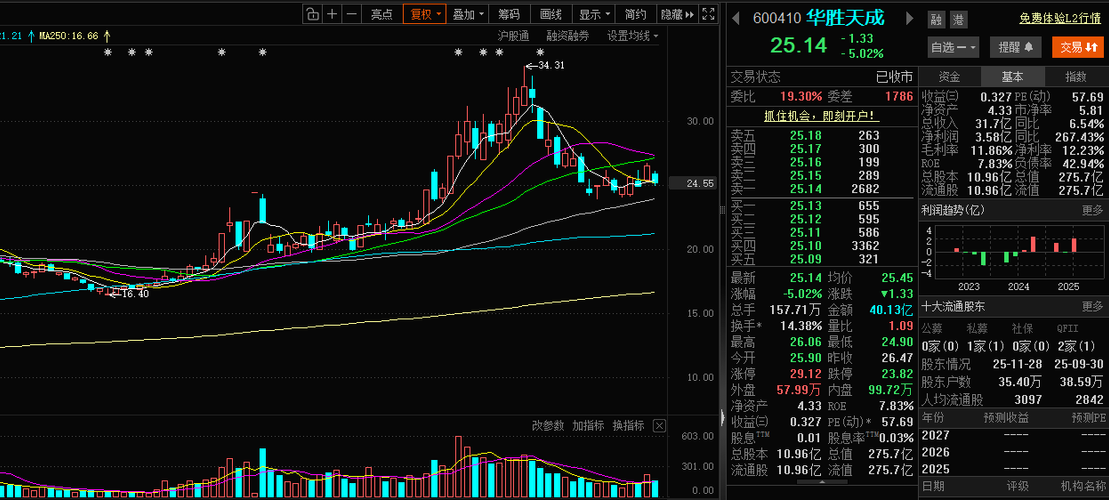Viewport: 1109px width, 500px height.
Task: Click the 融资融券 label
Action: 567,36
